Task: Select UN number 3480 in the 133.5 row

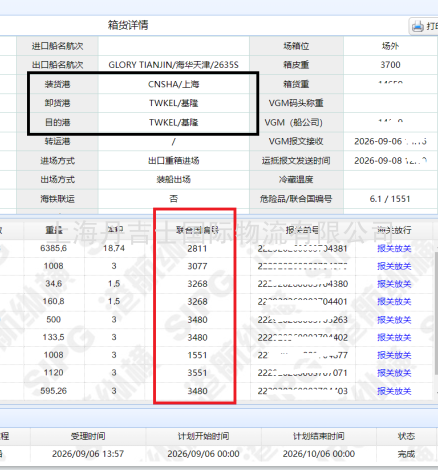Action: (197, 338)
